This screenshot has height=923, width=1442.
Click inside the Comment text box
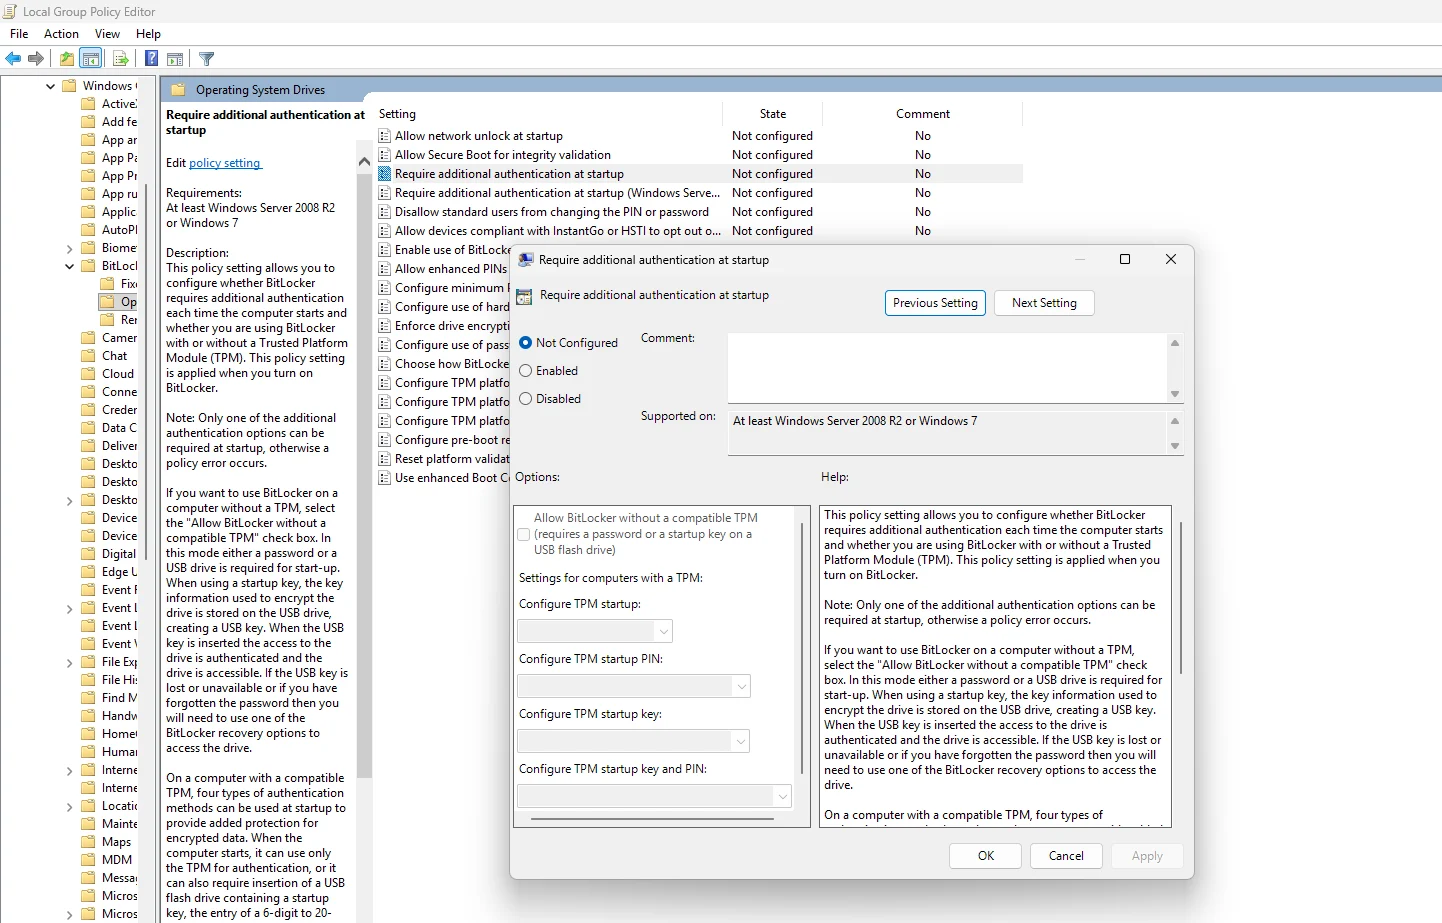coord(947,368)
